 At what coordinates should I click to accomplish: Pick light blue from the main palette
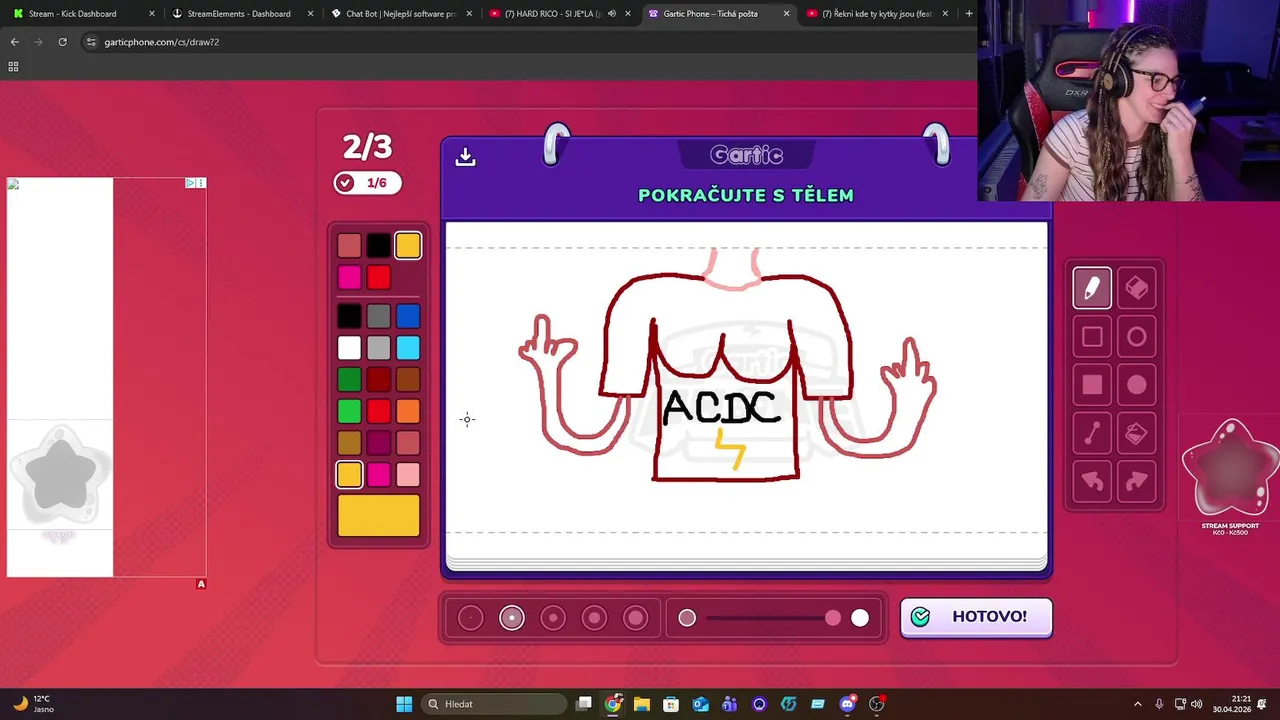coord(408,348)
